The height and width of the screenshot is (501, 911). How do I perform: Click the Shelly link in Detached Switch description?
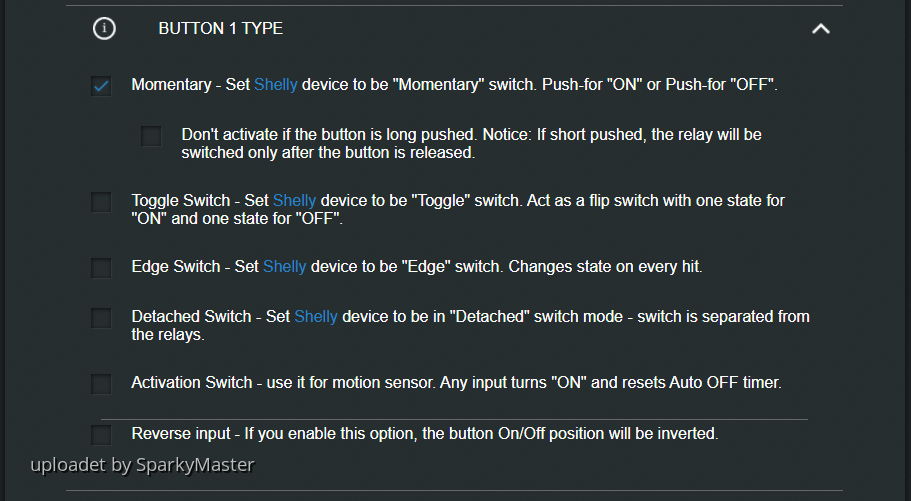click(x=316, y=317)
